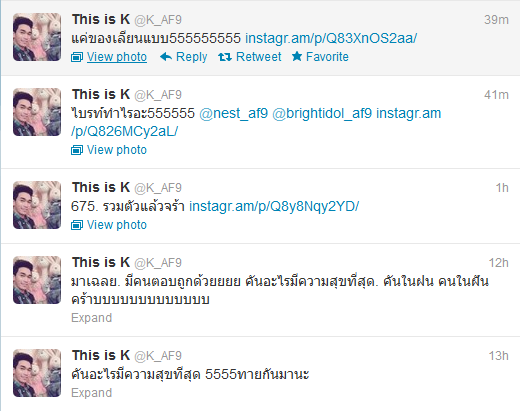Click the Retweet arrows icon
This screenshot has width=520, height=411.
pyautogui.click(x=225, y=57)
